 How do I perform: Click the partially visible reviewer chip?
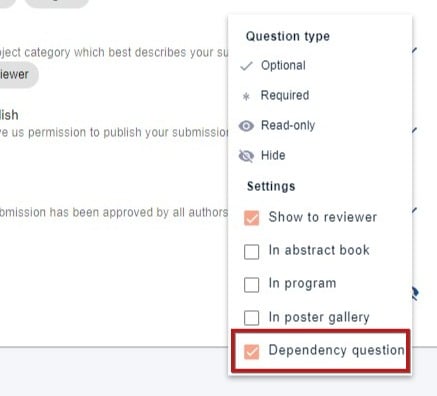17,74
